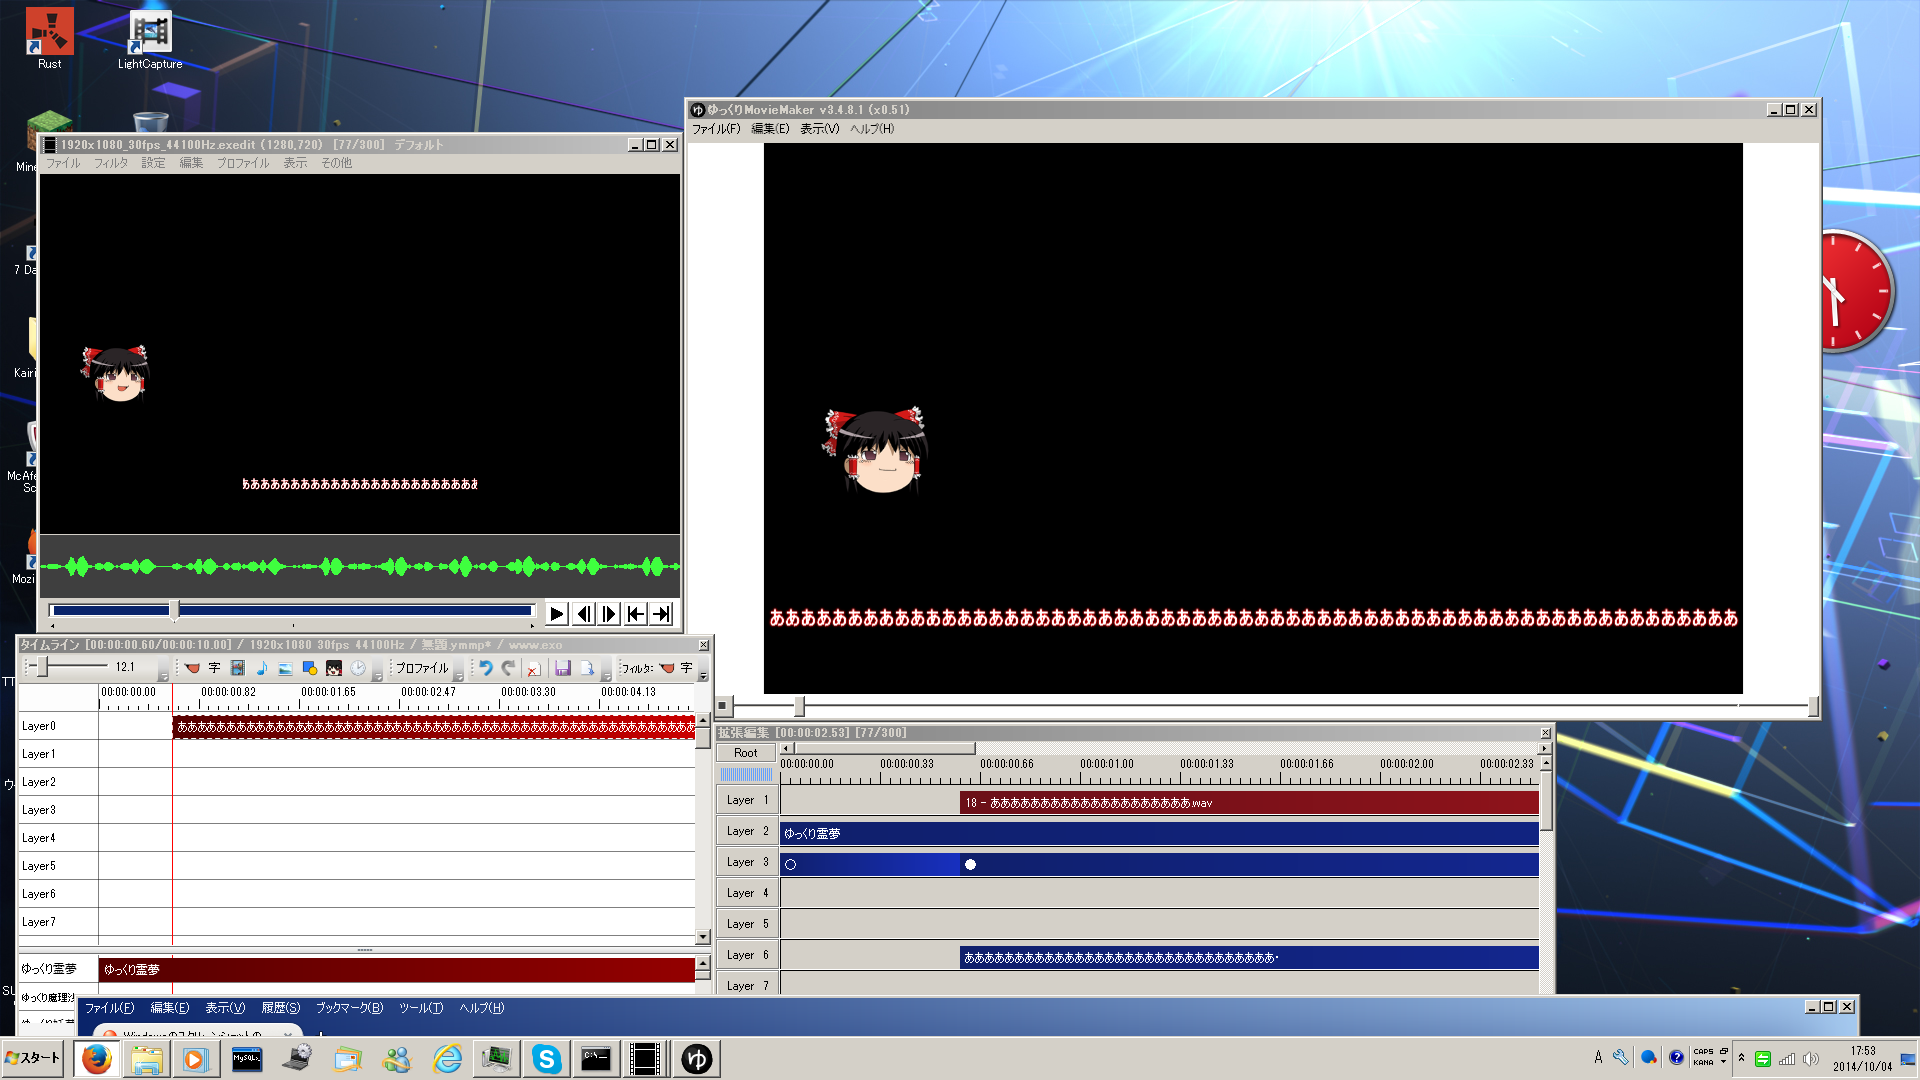Adjust the timeline zoom slider
The image size is (1920, 1080).
(42, 667)
